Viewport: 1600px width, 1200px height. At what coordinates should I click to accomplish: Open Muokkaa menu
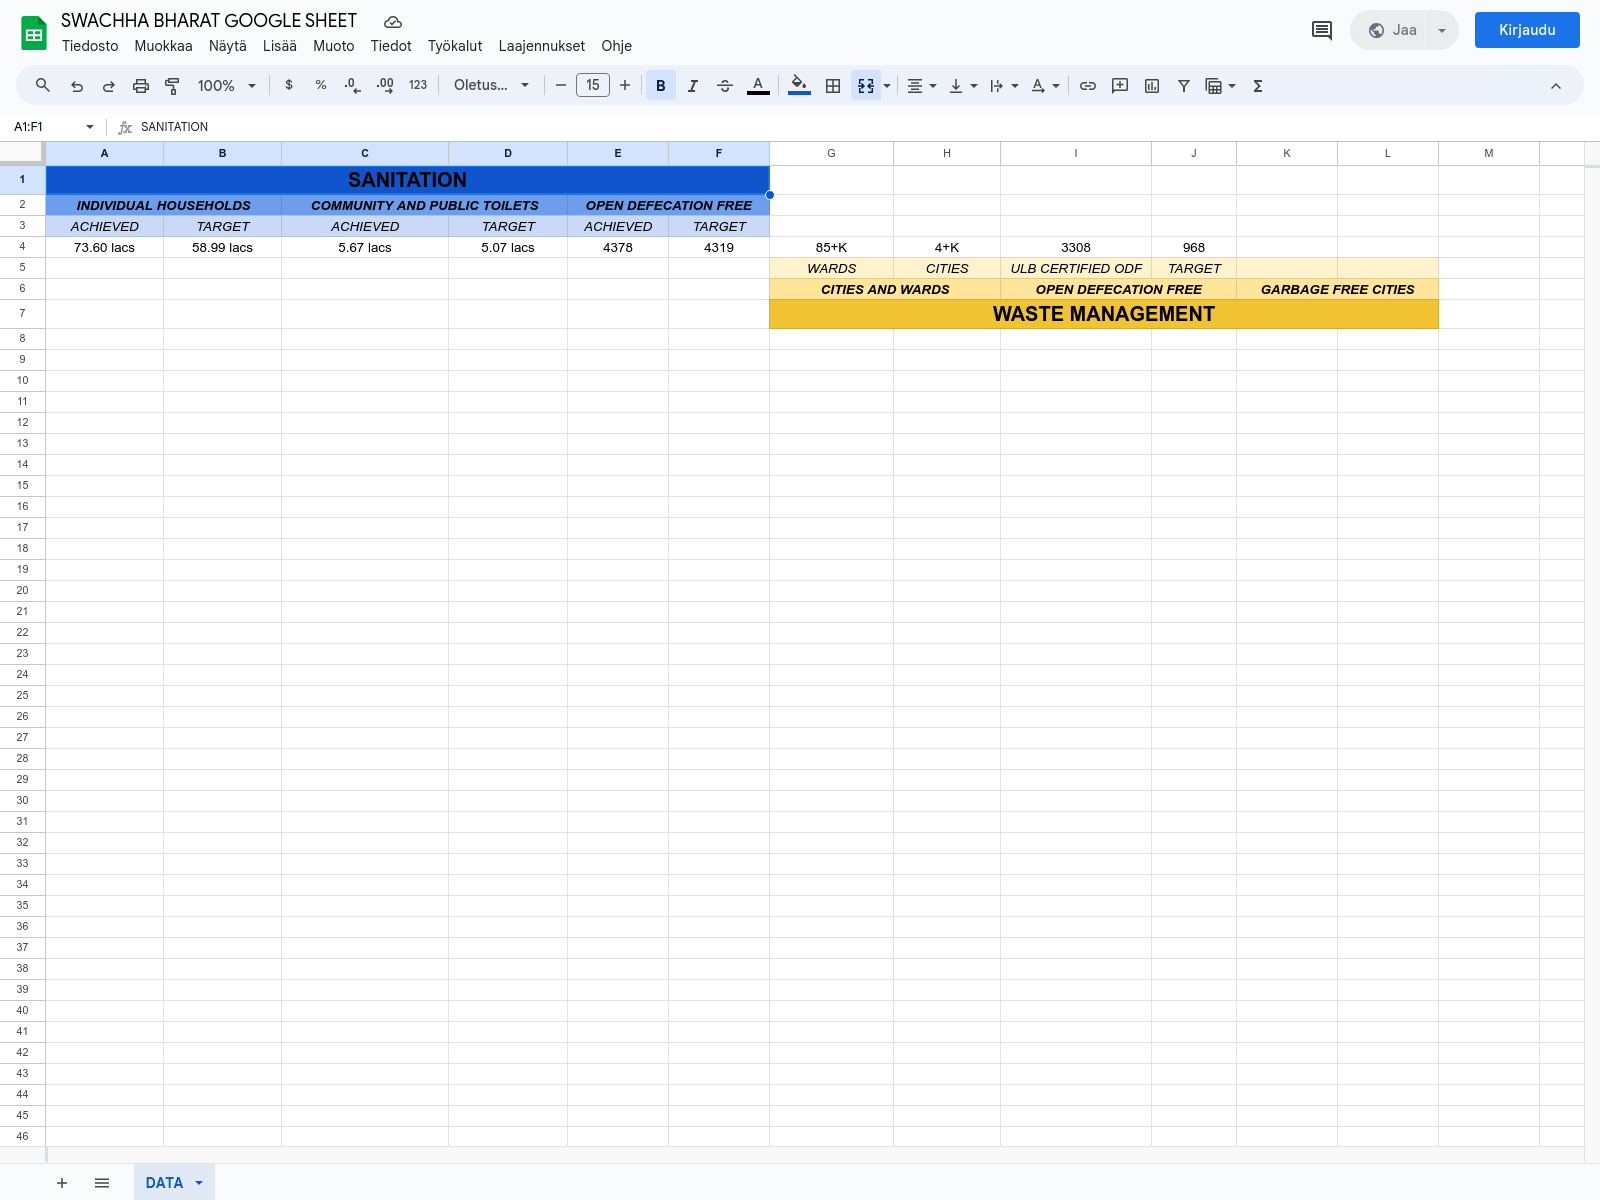(163, 46)
